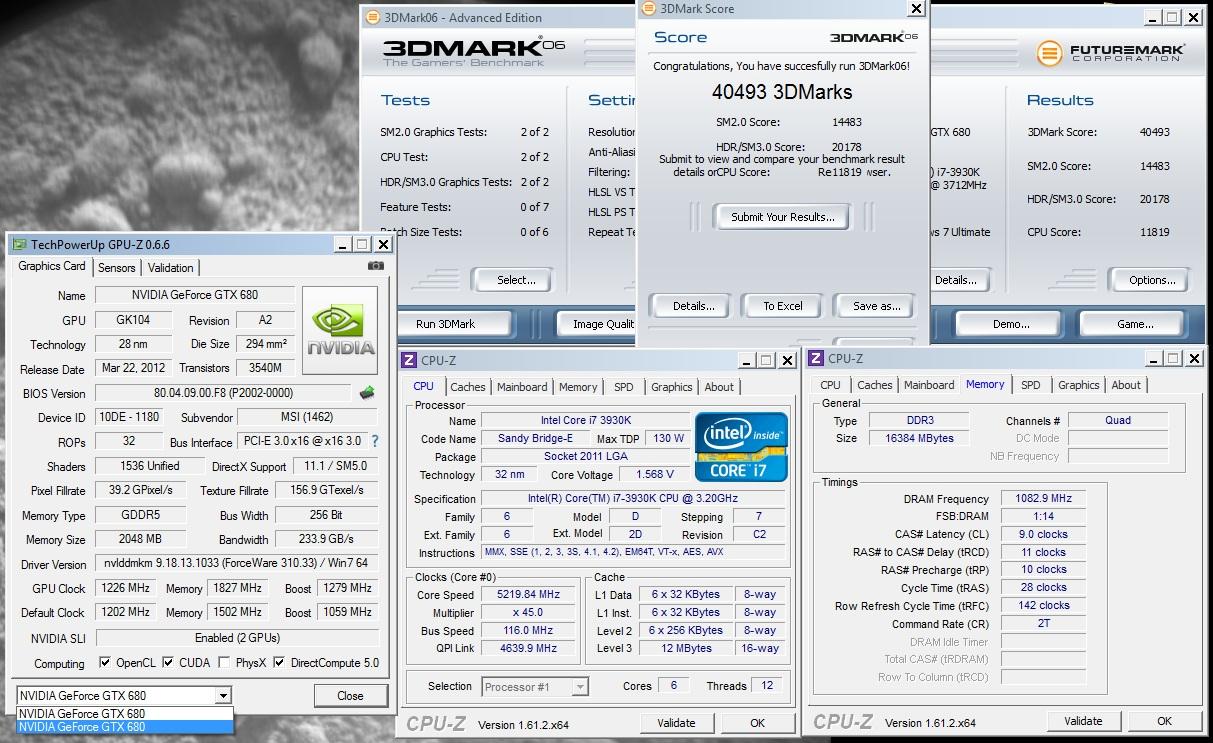The image size is (1213, 743).
Task: Toggle the PhysX checkbox
Action: click(224, 662)
